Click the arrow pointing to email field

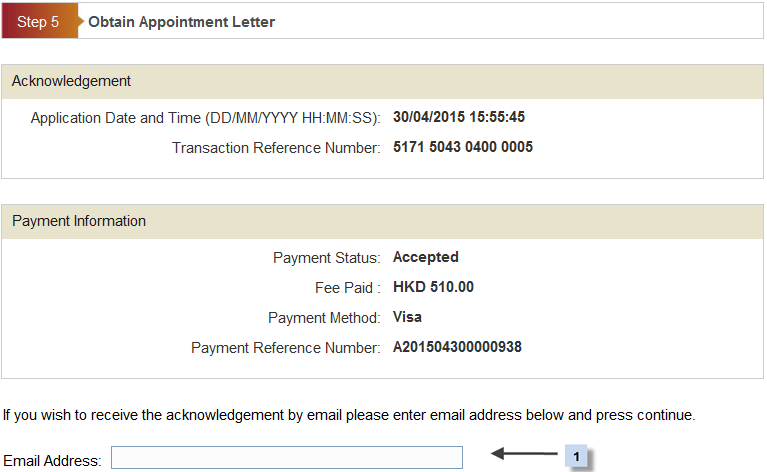[525, 455]
